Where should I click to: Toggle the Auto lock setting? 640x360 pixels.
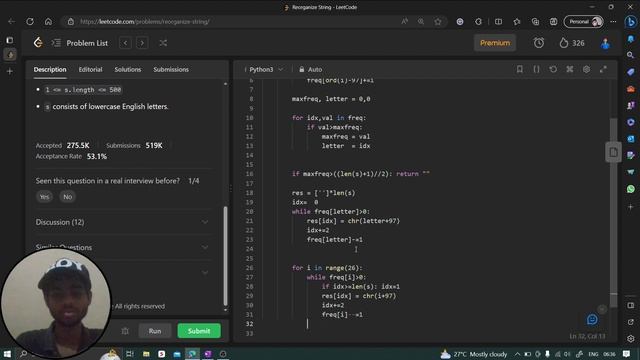tap(311, 69)
